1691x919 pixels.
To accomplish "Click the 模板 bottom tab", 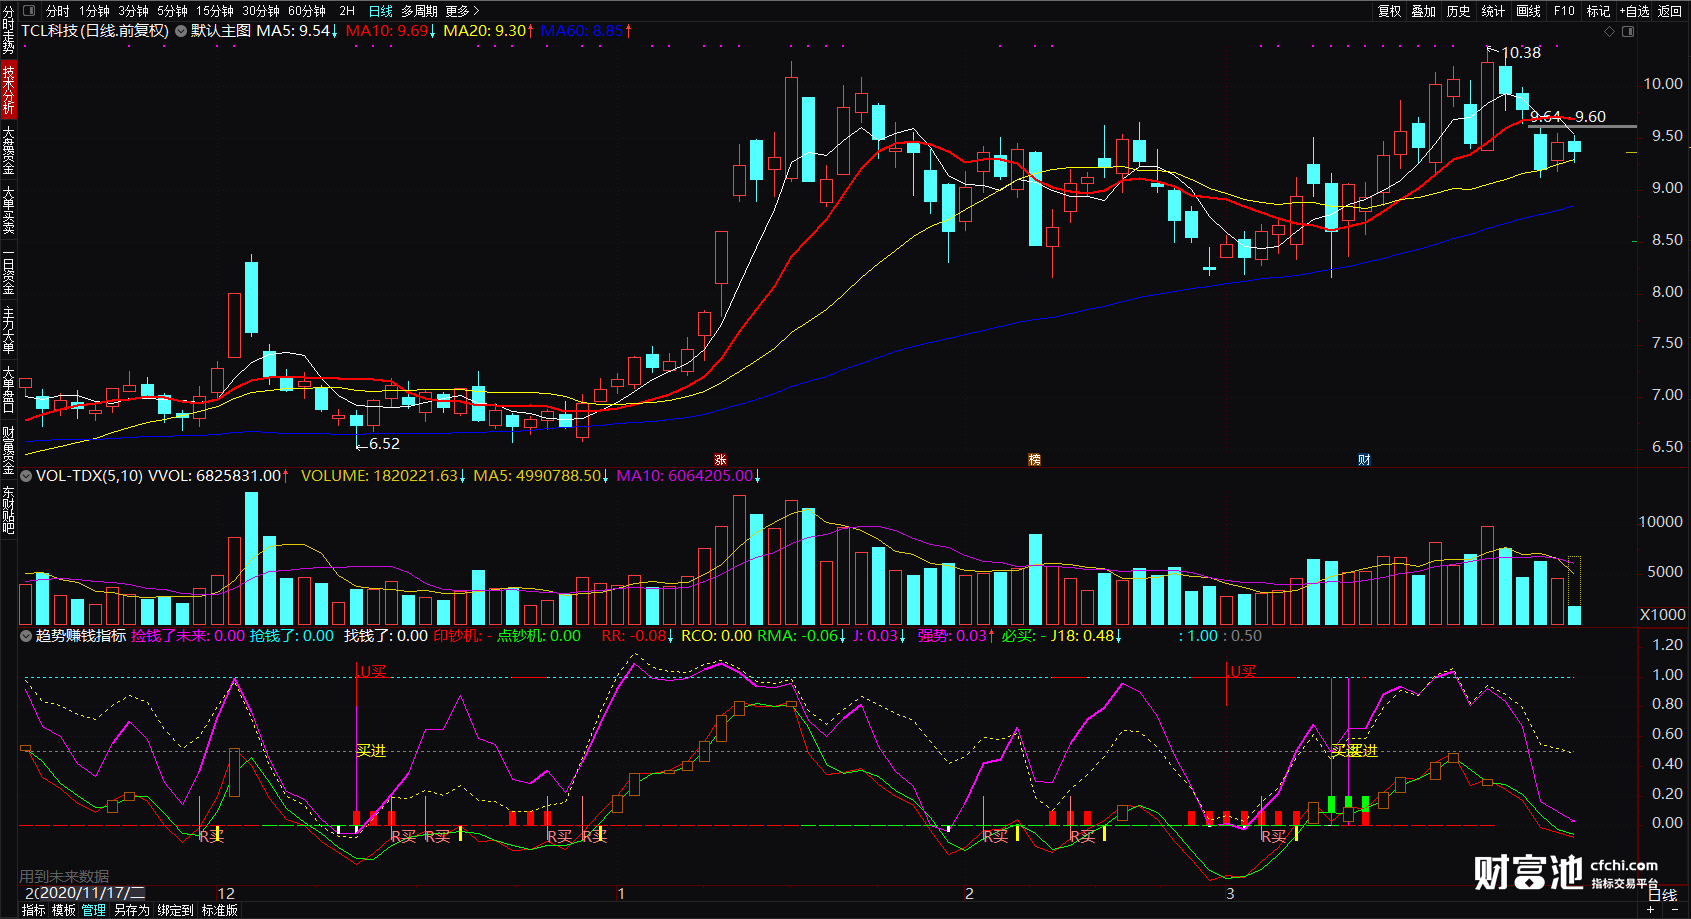I will [x=64, y=910].
